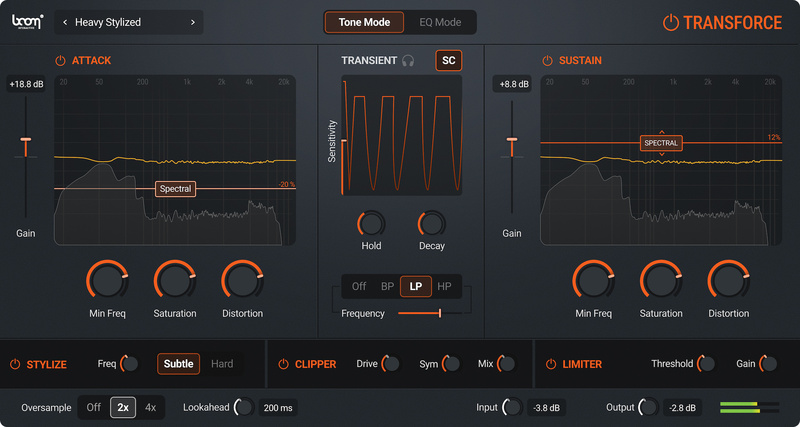Click the Attack Saturation knob
The height and width of the screenshot is (427, 800).
pos(175,281)
